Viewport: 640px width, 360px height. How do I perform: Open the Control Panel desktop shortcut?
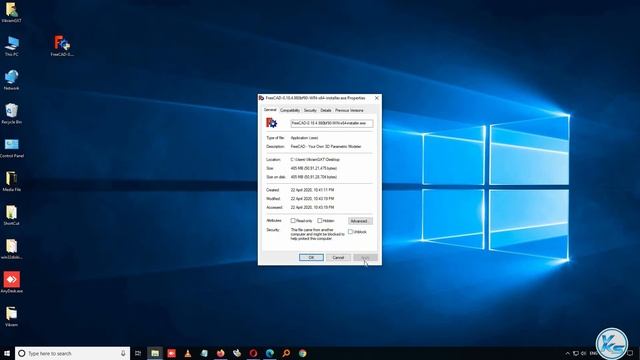point(11,148)
